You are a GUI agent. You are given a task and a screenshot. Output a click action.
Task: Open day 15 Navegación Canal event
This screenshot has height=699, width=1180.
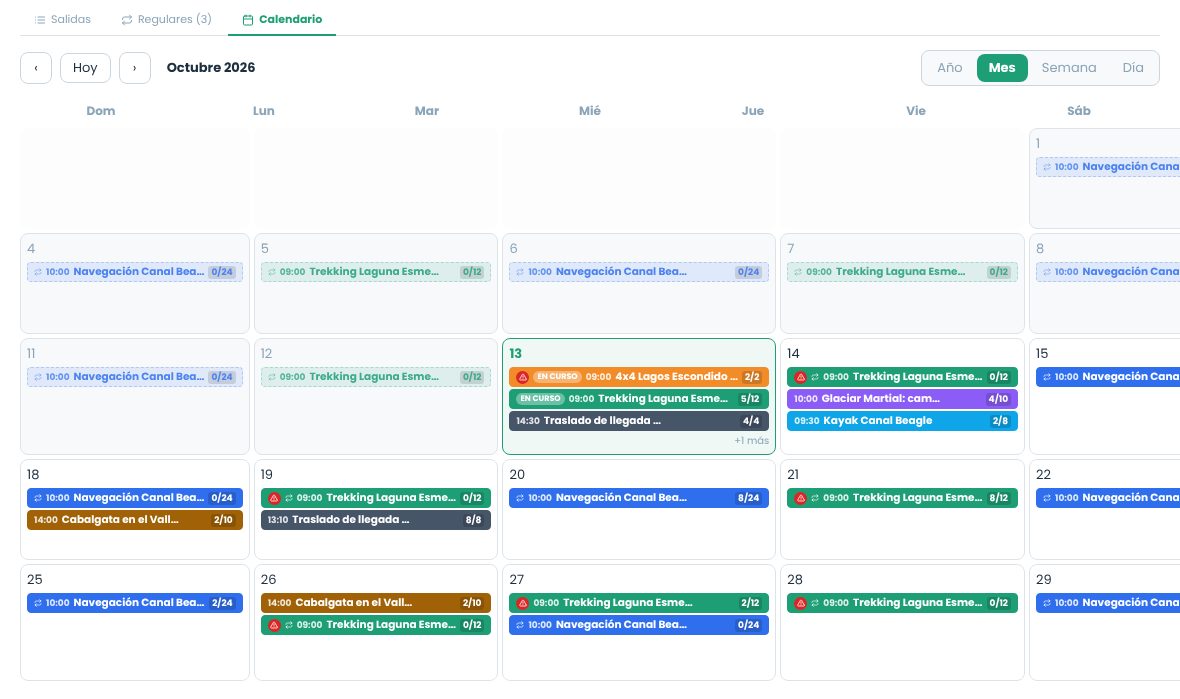pos(1108,377)
